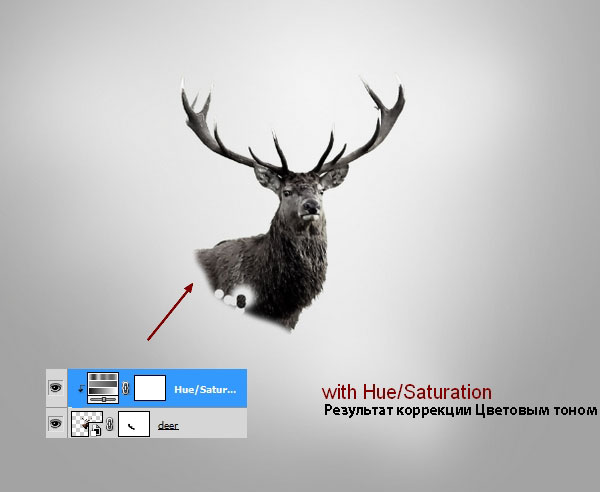Click the deer layer name
Image resolution: width=600 pixels, height=492 pixels.
tap(168, 425)
